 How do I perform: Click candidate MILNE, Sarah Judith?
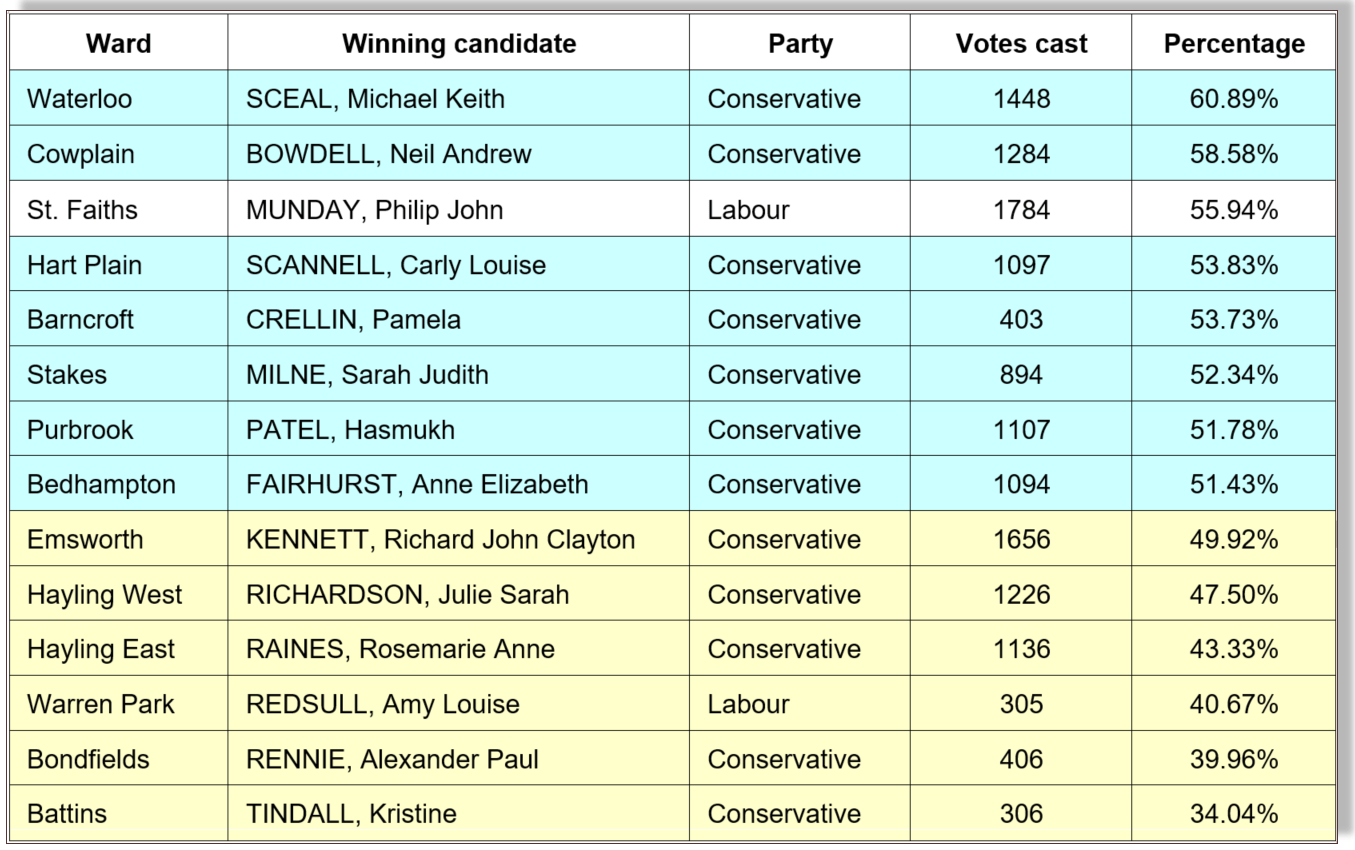(x=368, y=375)
